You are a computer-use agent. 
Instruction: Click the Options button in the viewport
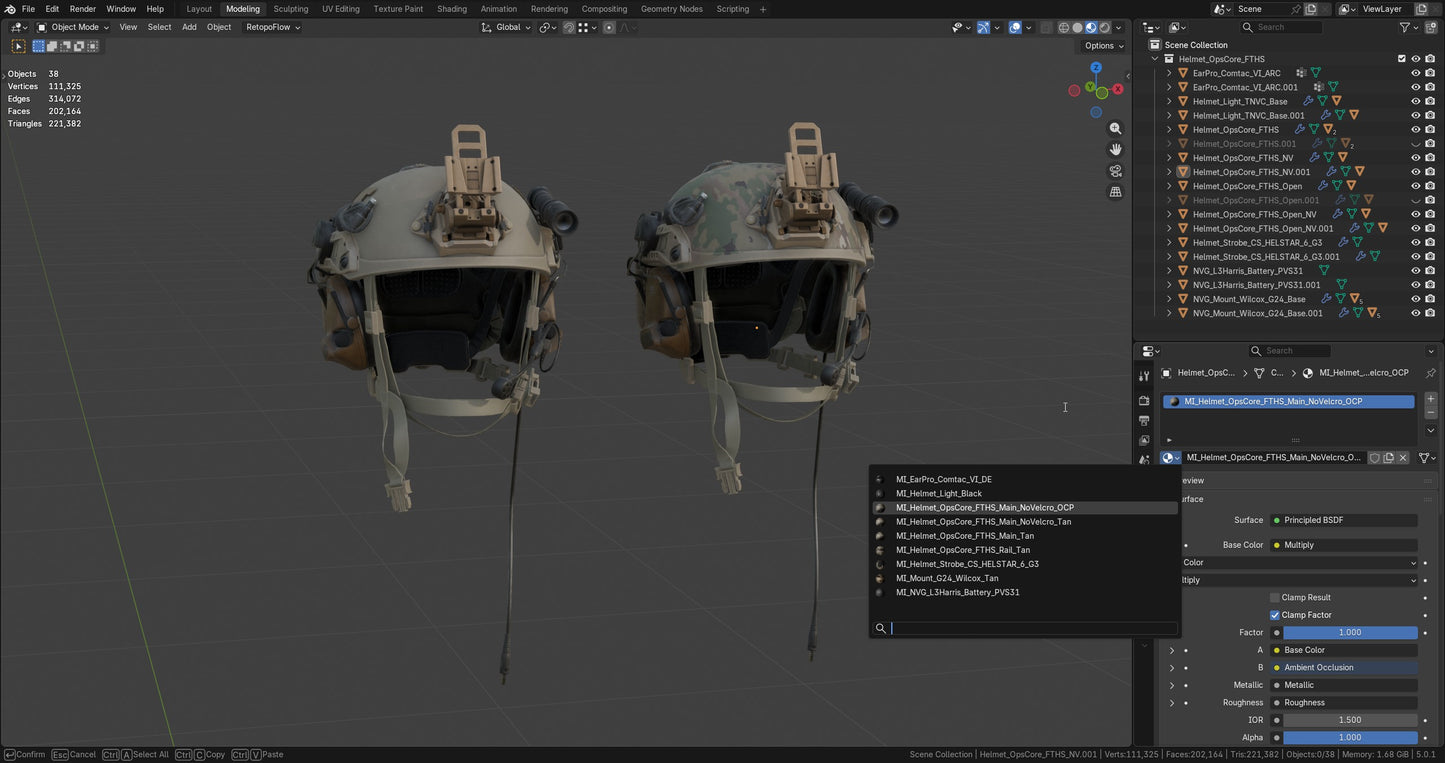[x=1101, y=46]
